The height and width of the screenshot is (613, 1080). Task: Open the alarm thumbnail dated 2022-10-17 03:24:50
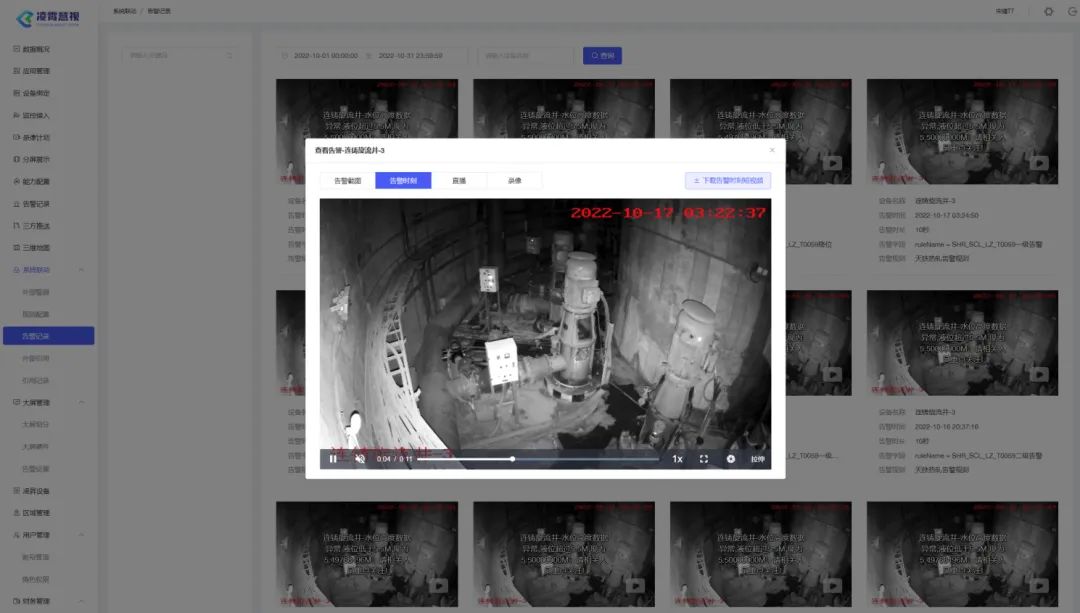pyautogui.click(x=962, y=131)
